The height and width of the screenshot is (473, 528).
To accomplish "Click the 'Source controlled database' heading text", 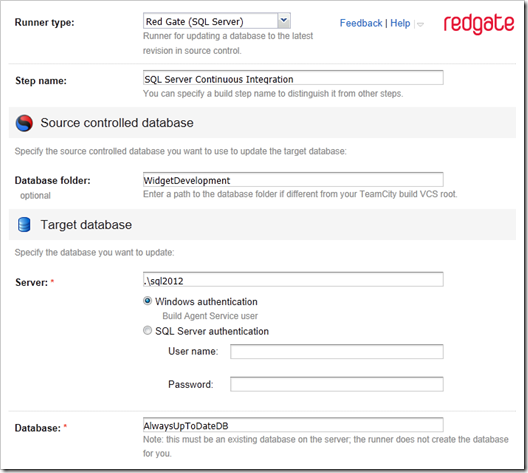I will 117,123.
